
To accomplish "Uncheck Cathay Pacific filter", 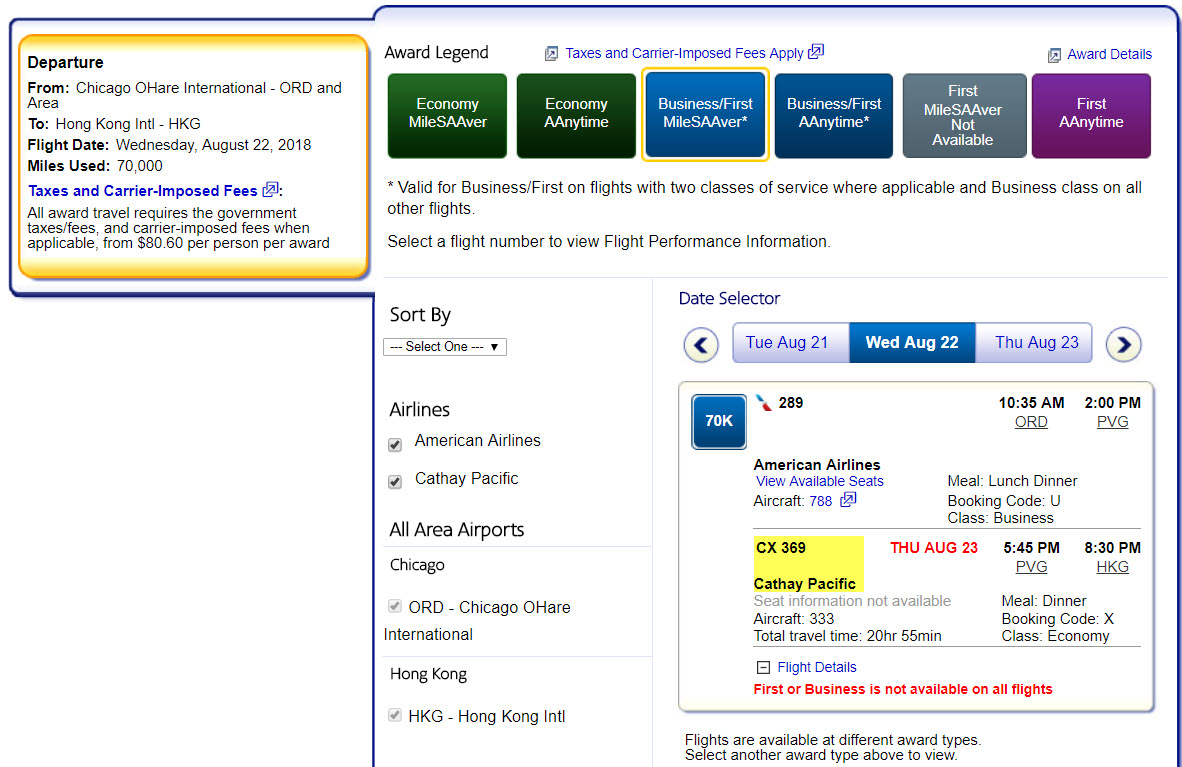I will 395,482.
